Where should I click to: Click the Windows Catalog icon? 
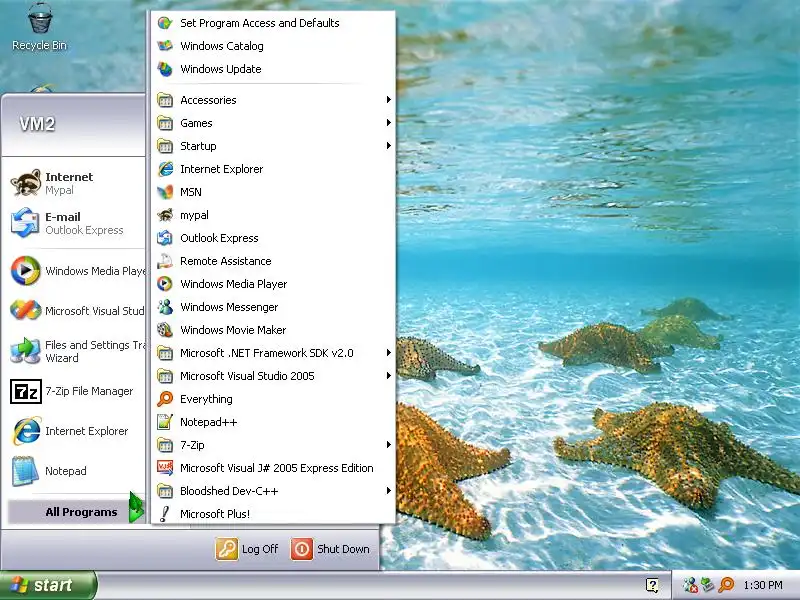click(165, 46)
